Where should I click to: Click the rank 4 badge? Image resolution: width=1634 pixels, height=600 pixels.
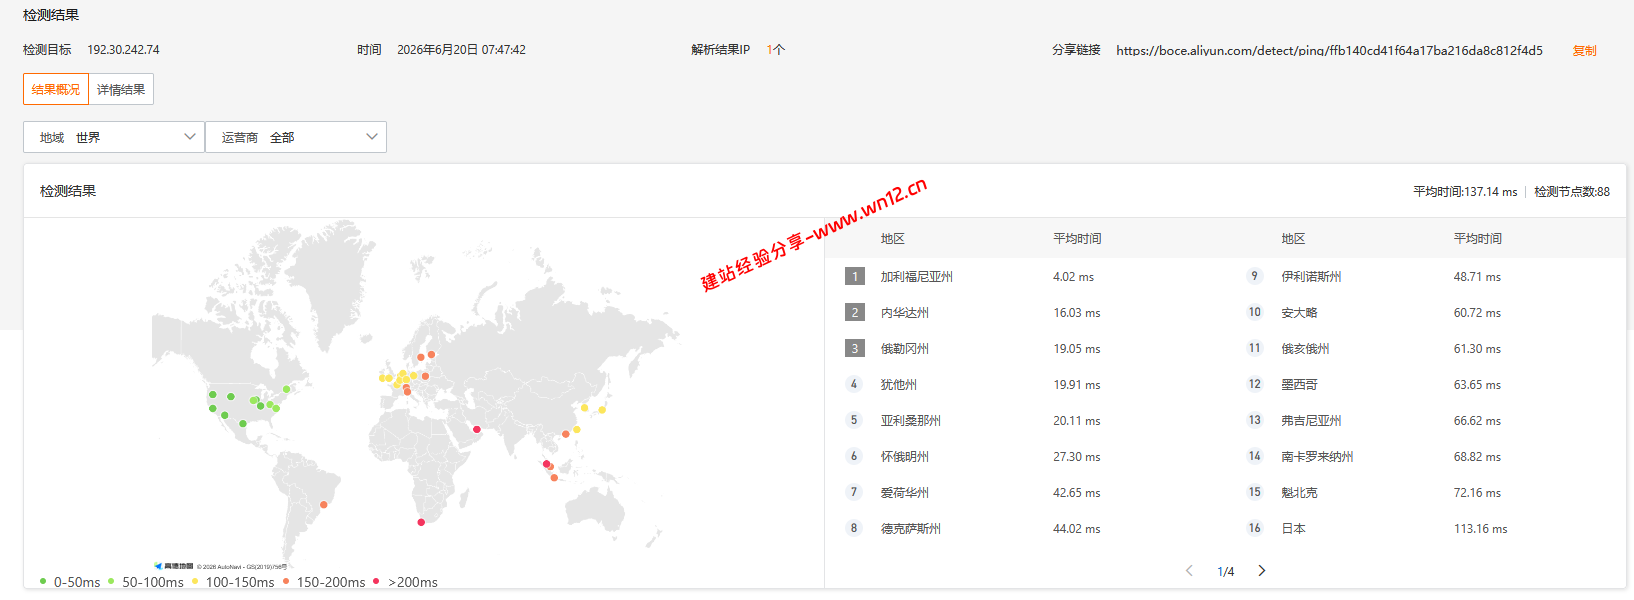point(854,384)
